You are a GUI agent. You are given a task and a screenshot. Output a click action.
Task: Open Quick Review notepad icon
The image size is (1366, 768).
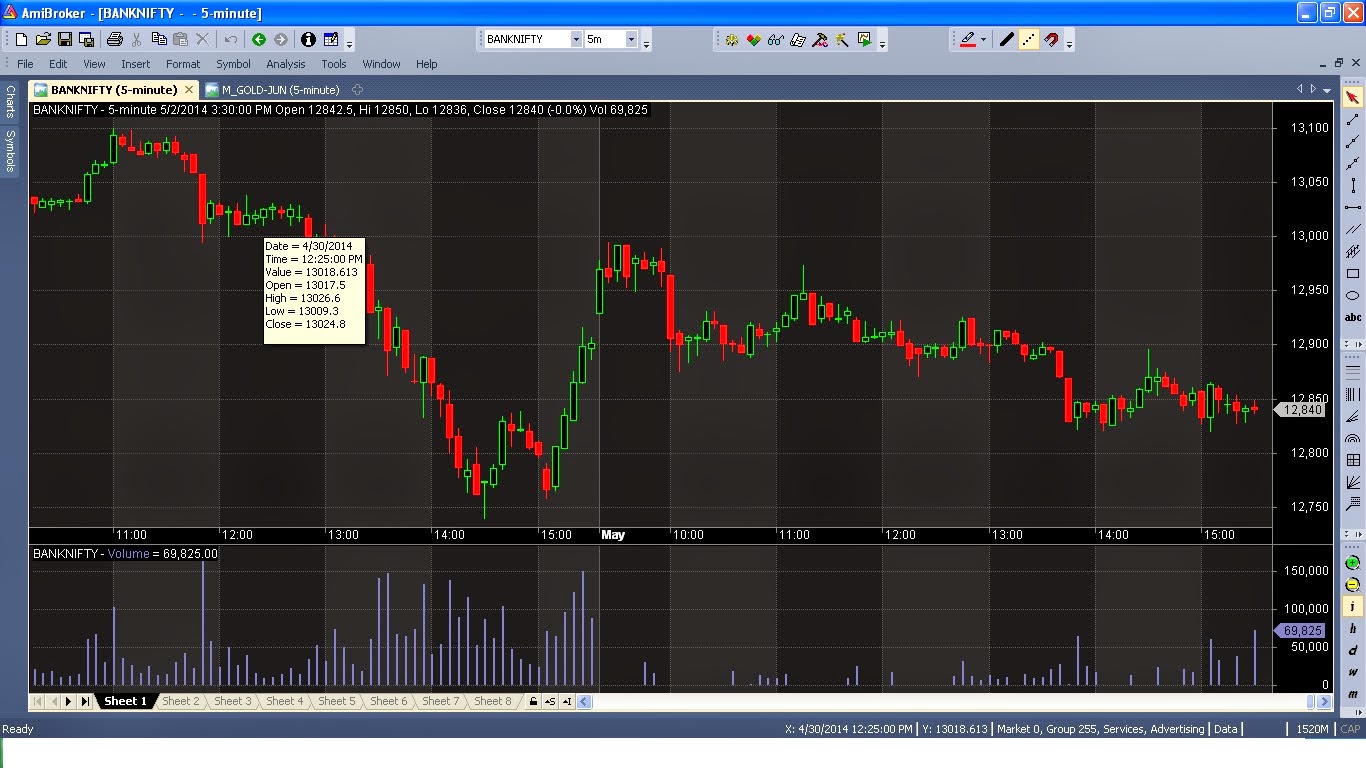click(797, 40)
